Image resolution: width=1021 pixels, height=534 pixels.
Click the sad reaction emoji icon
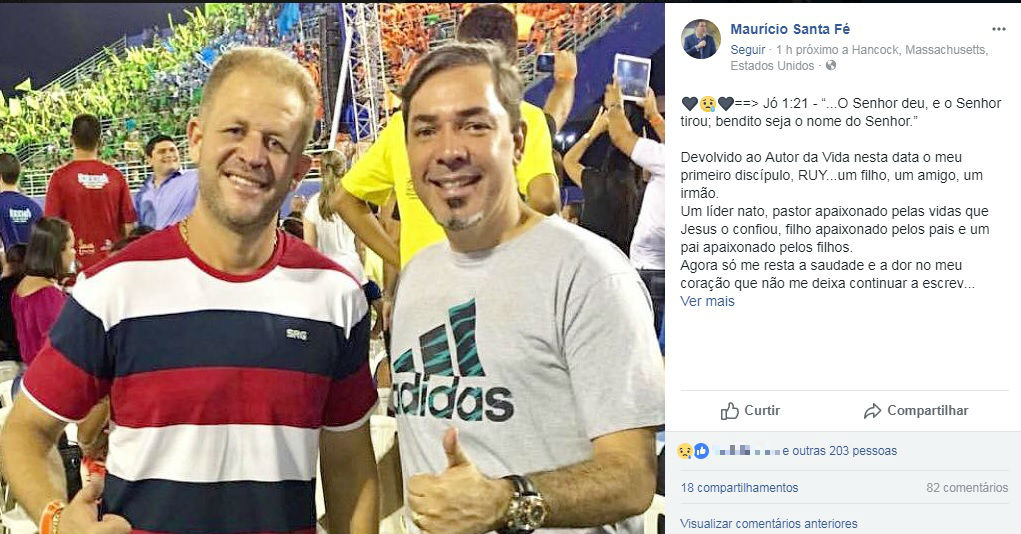click(x=685, y=451)
